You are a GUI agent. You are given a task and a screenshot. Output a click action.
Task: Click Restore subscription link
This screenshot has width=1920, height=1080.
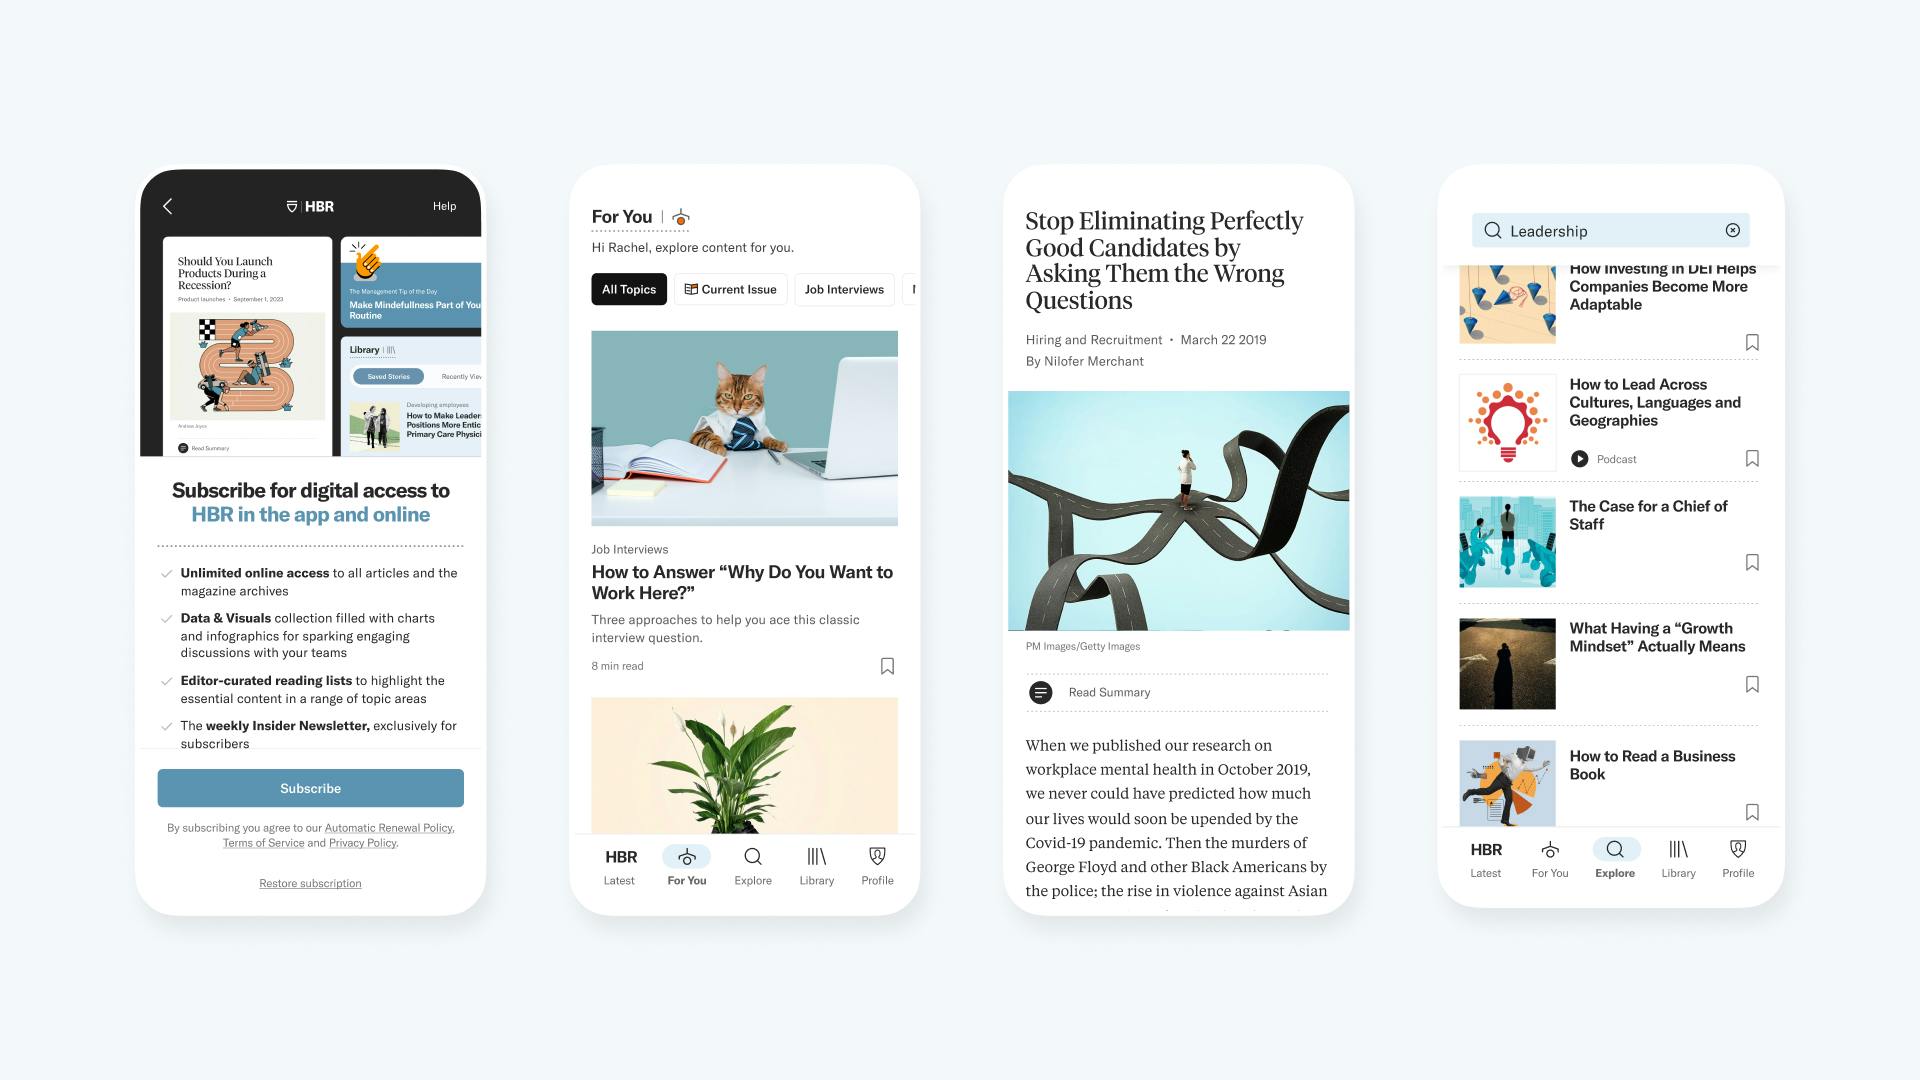(310, 882)
